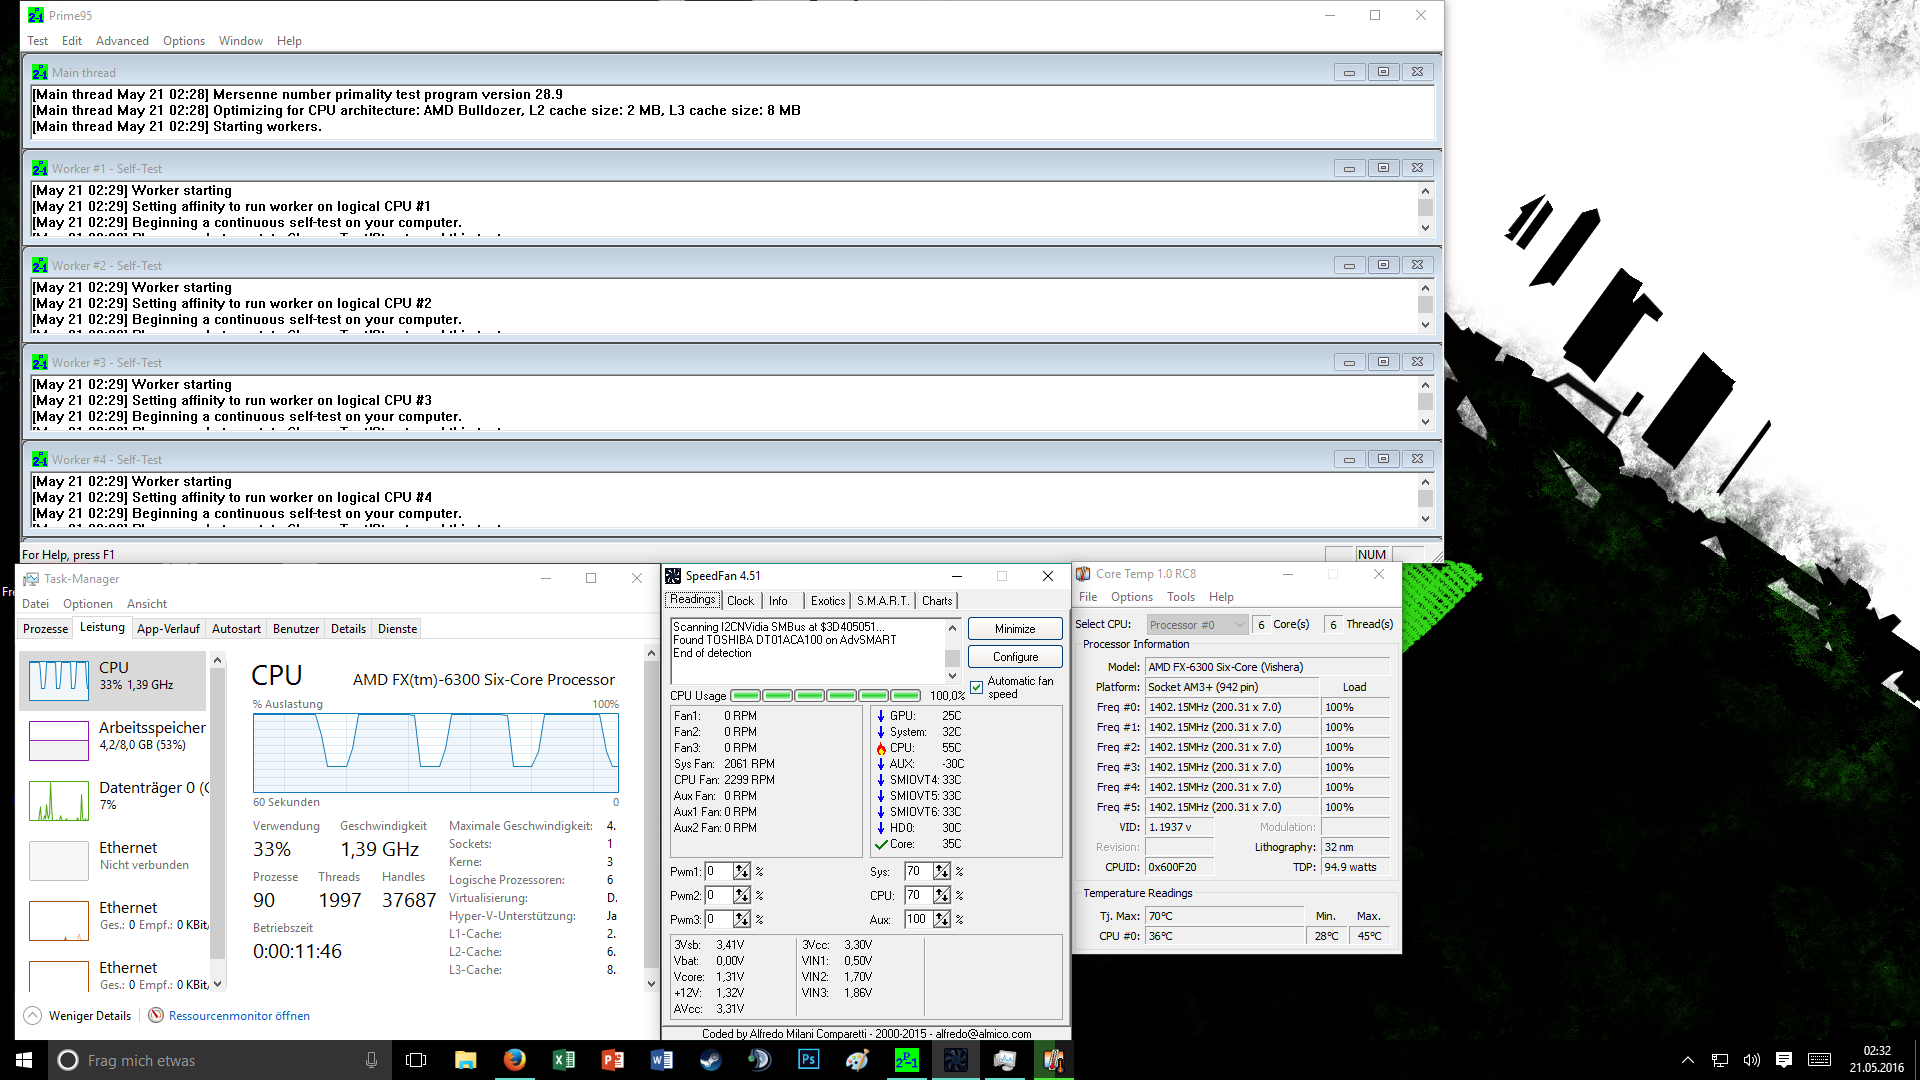Open the Select CPU dropdown
1920x1080 pixels.
pyautogui.click(x=1197, y=625)
